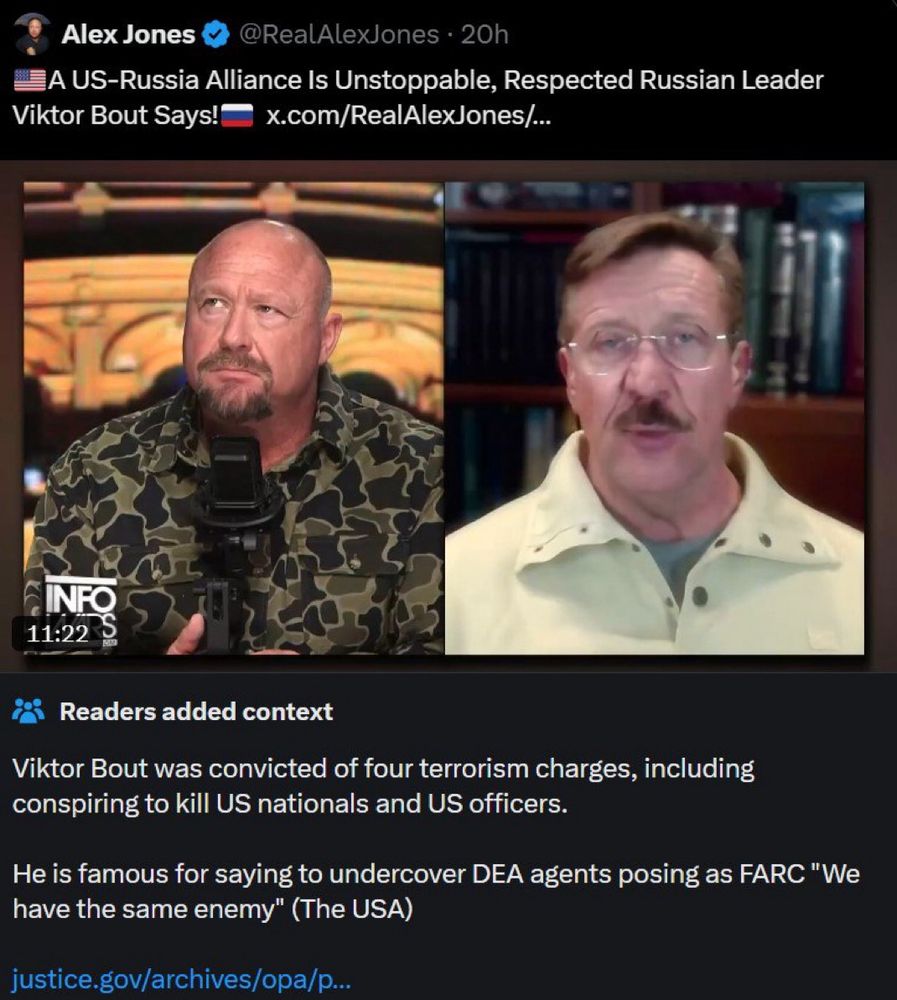Click the Readers added context people icon

(x=28, y=711)
